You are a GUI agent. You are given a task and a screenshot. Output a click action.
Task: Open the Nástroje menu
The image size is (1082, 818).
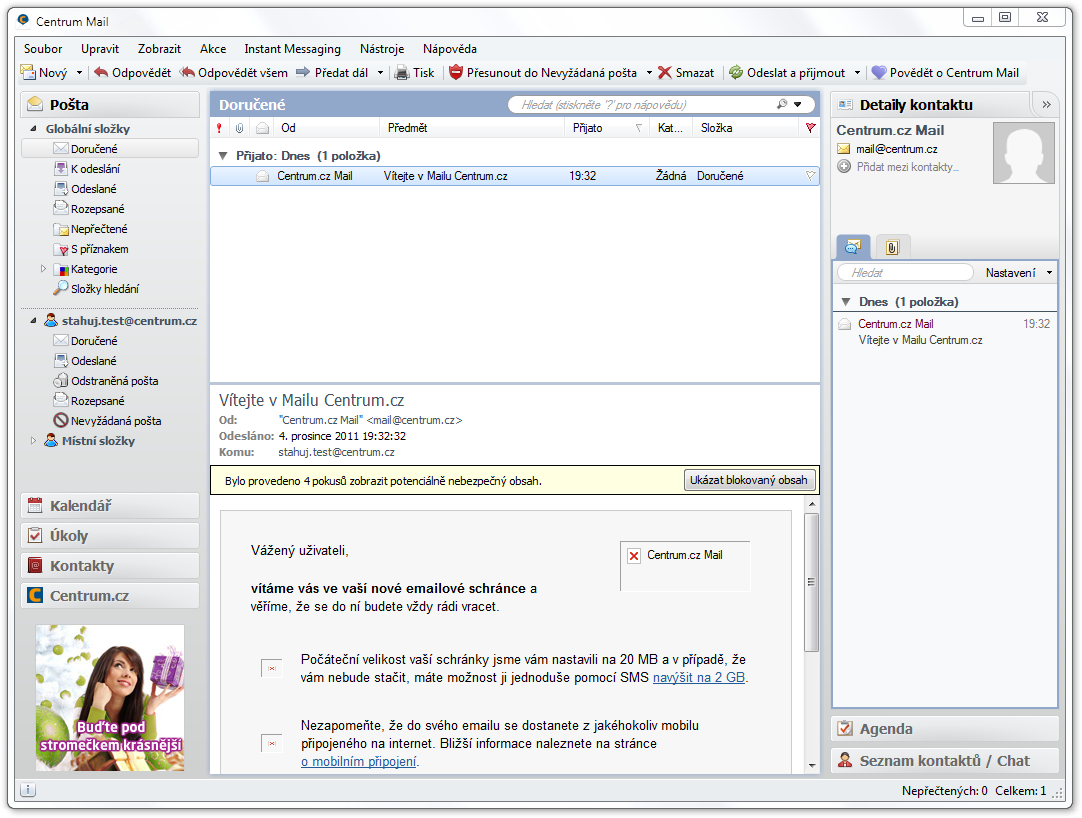pyautogui.click(x=382, y=49)
